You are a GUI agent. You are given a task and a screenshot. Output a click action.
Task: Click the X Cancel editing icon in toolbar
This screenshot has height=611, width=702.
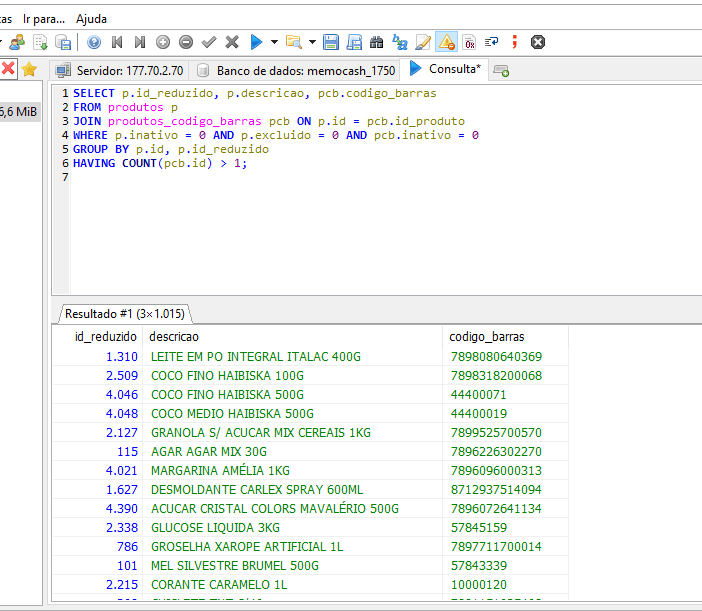[232, 42]
